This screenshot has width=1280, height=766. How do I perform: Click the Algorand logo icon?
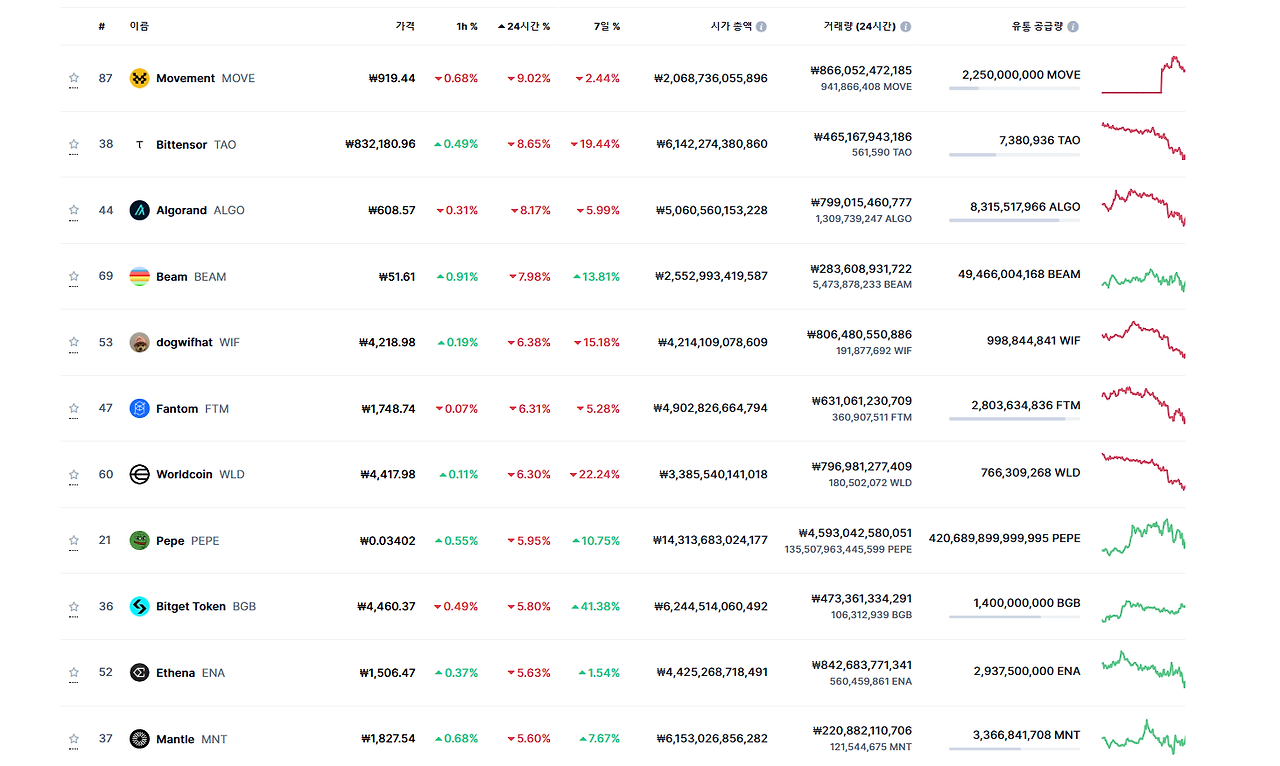139,210
